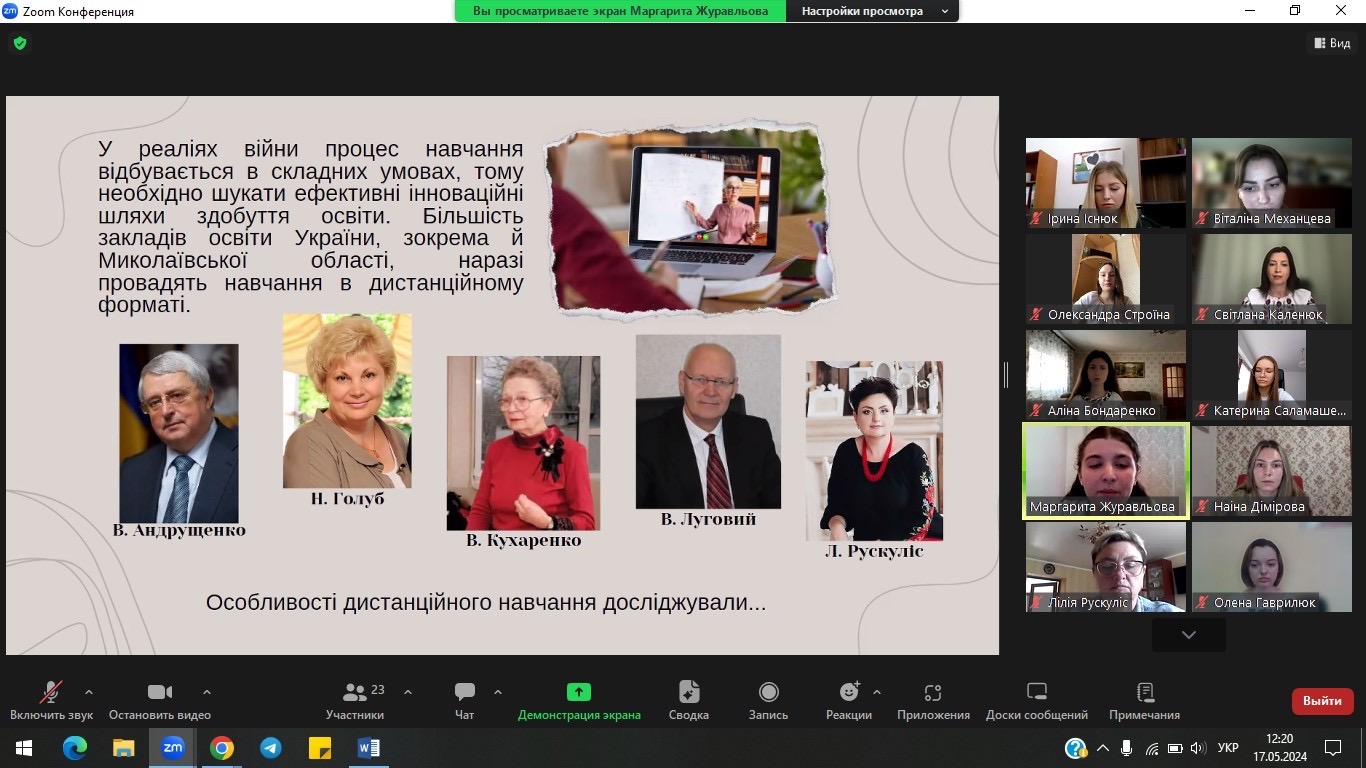Start Демонстрация экрана screen share

point(579,700)
